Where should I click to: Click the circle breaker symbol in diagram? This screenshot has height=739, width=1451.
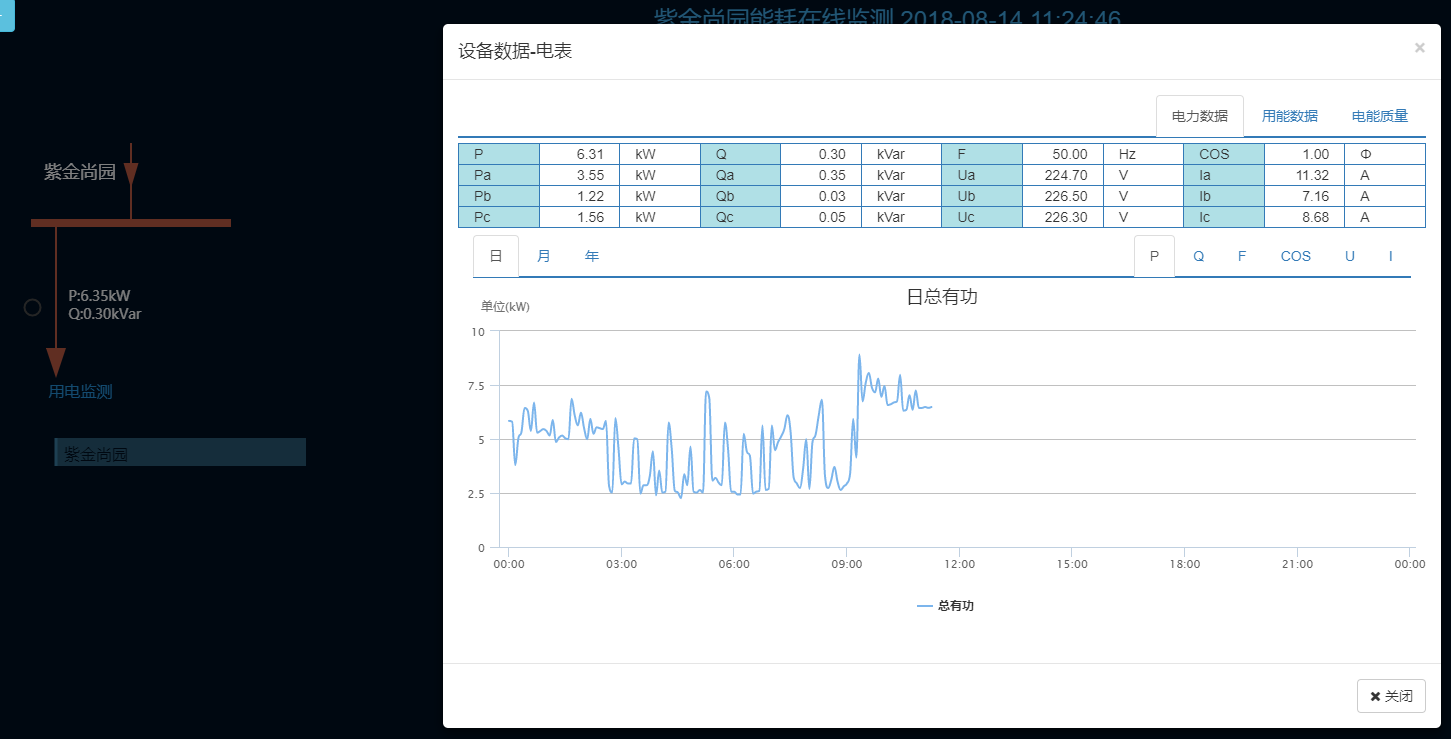coord(32,307)
